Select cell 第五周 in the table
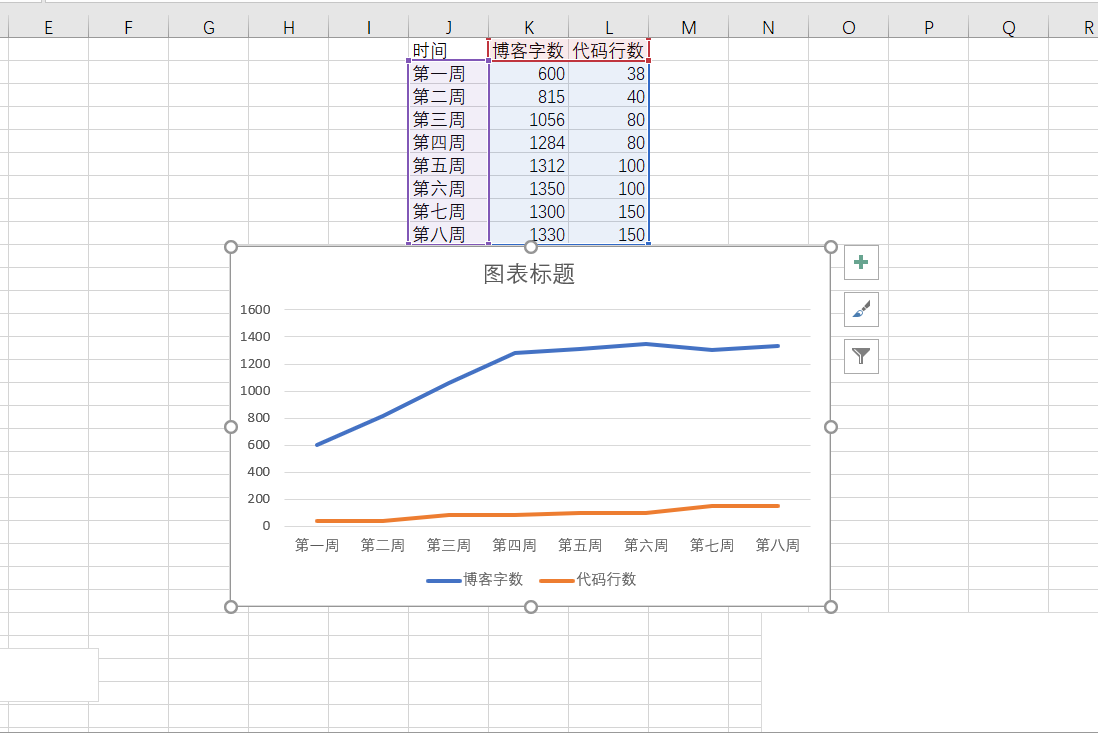 coord(448,165)
